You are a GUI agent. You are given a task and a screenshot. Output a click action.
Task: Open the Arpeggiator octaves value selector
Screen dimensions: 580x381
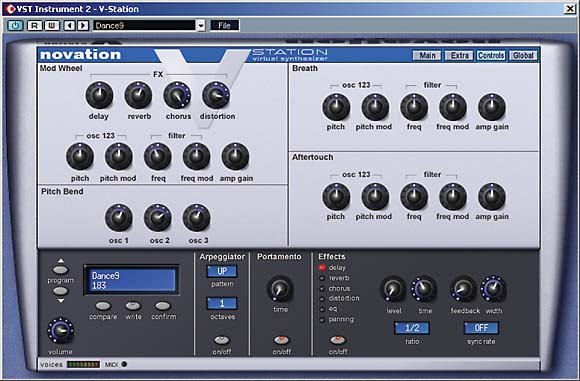[x=222, y=304]
